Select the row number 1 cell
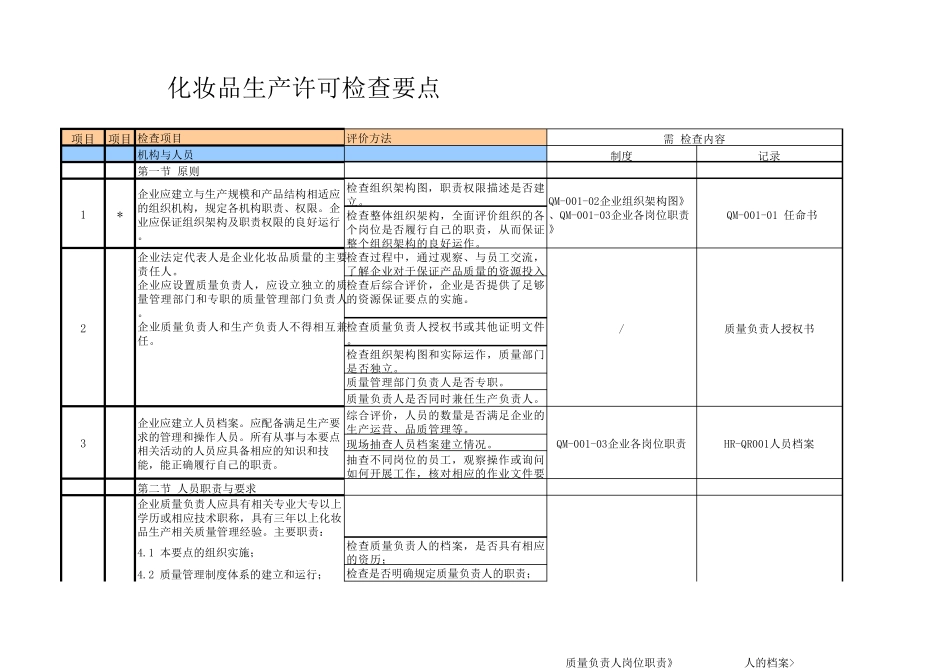 83,214
